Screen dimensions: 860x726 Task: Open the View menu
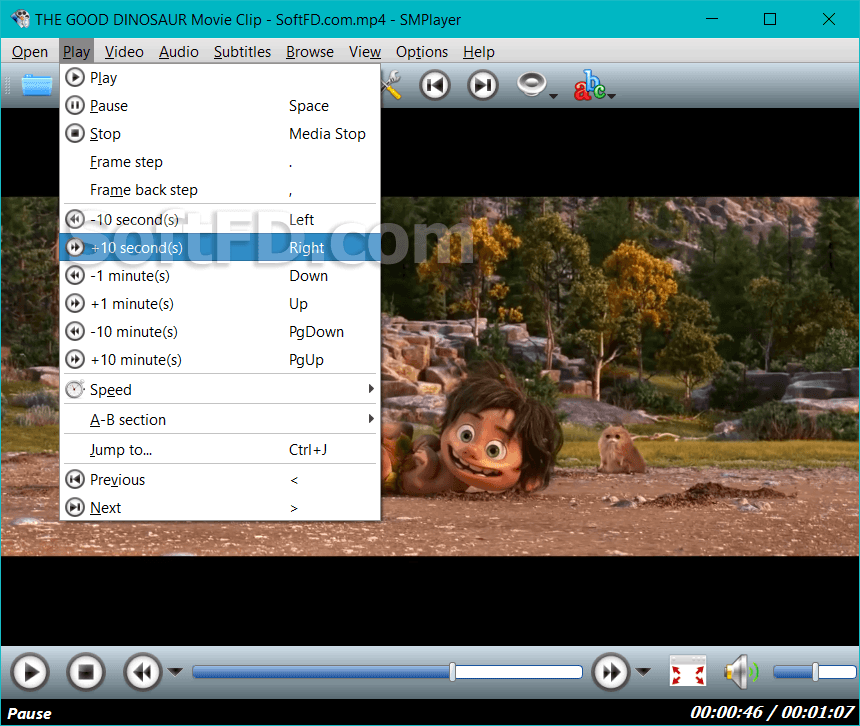(365, 52)
